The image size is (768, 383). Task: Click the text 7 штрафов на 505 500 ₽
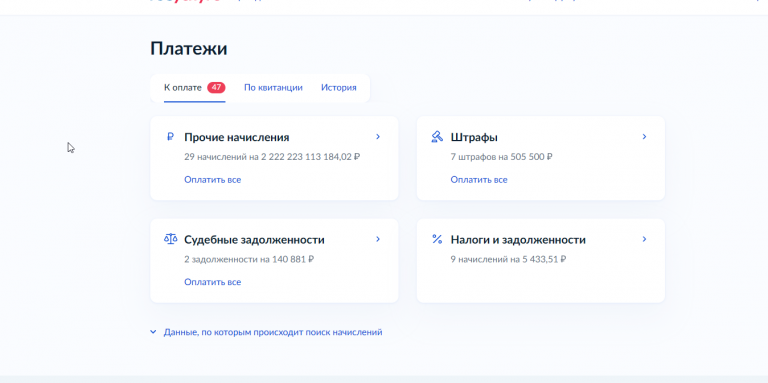click(502, 157)
